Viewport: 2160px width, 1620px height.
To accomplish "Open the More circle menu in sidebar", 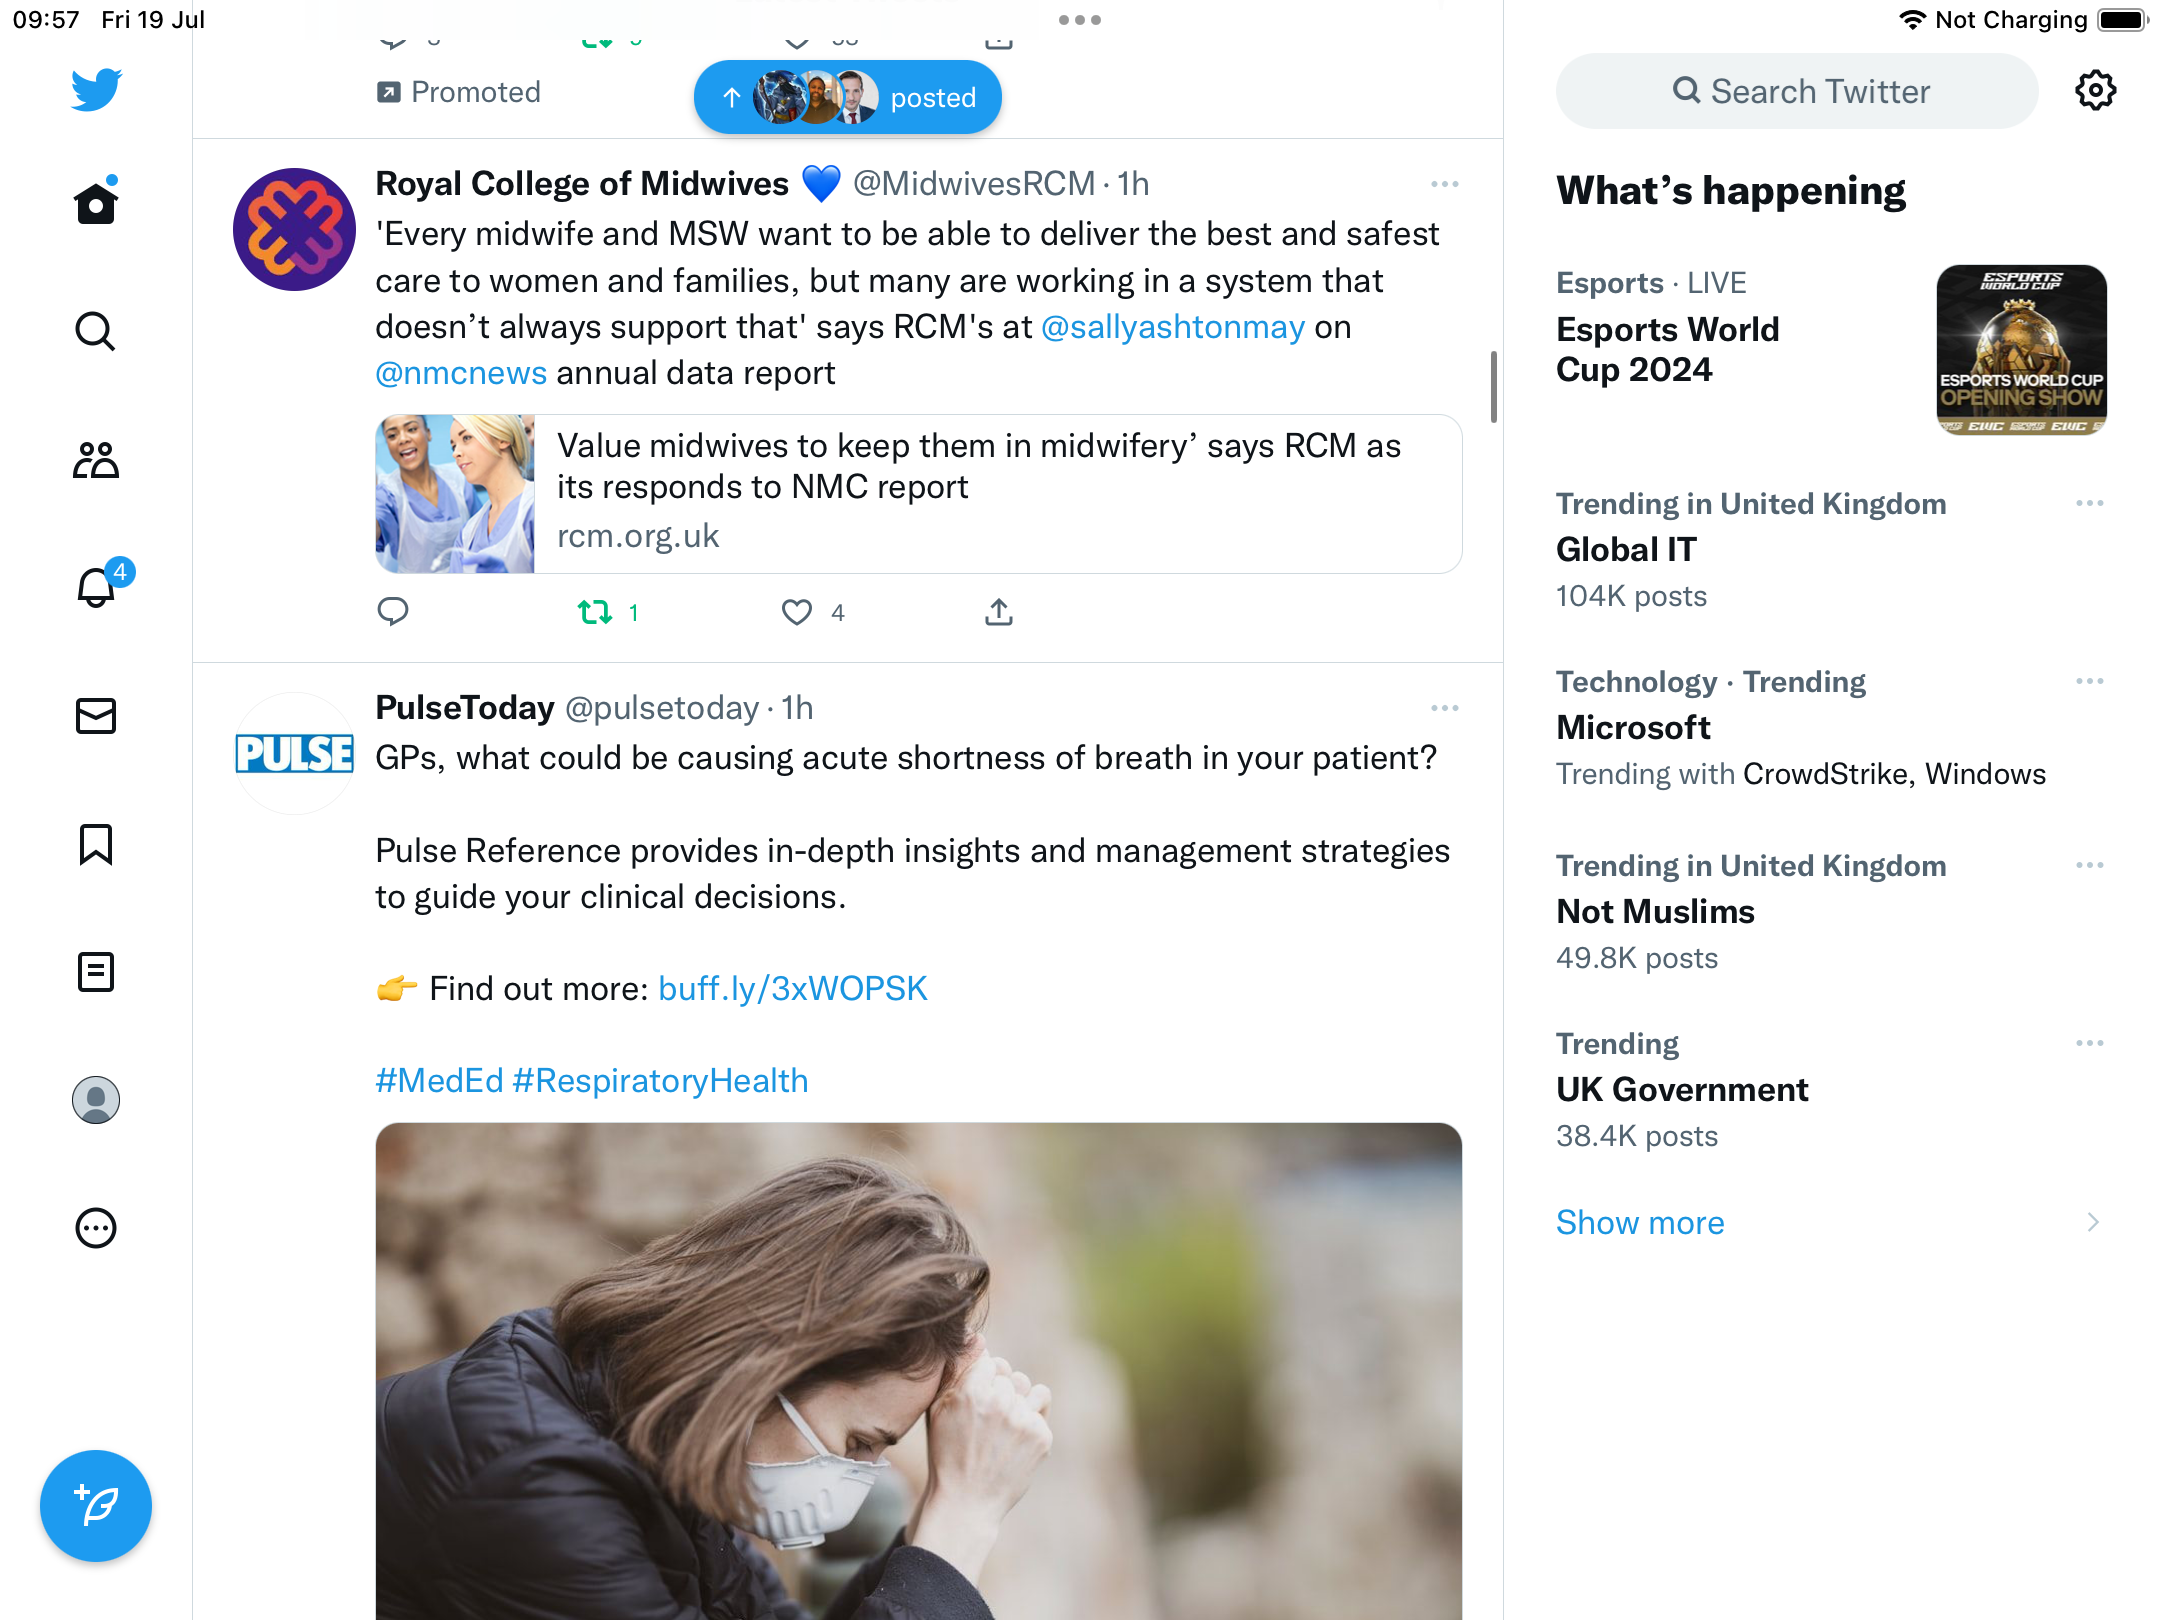I will (x=96, y=1228).
